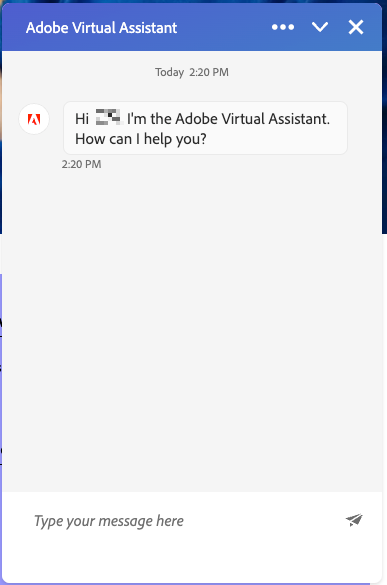Click the '2:20 PM' message time
The image size is (387, 585).
(81, 164)
